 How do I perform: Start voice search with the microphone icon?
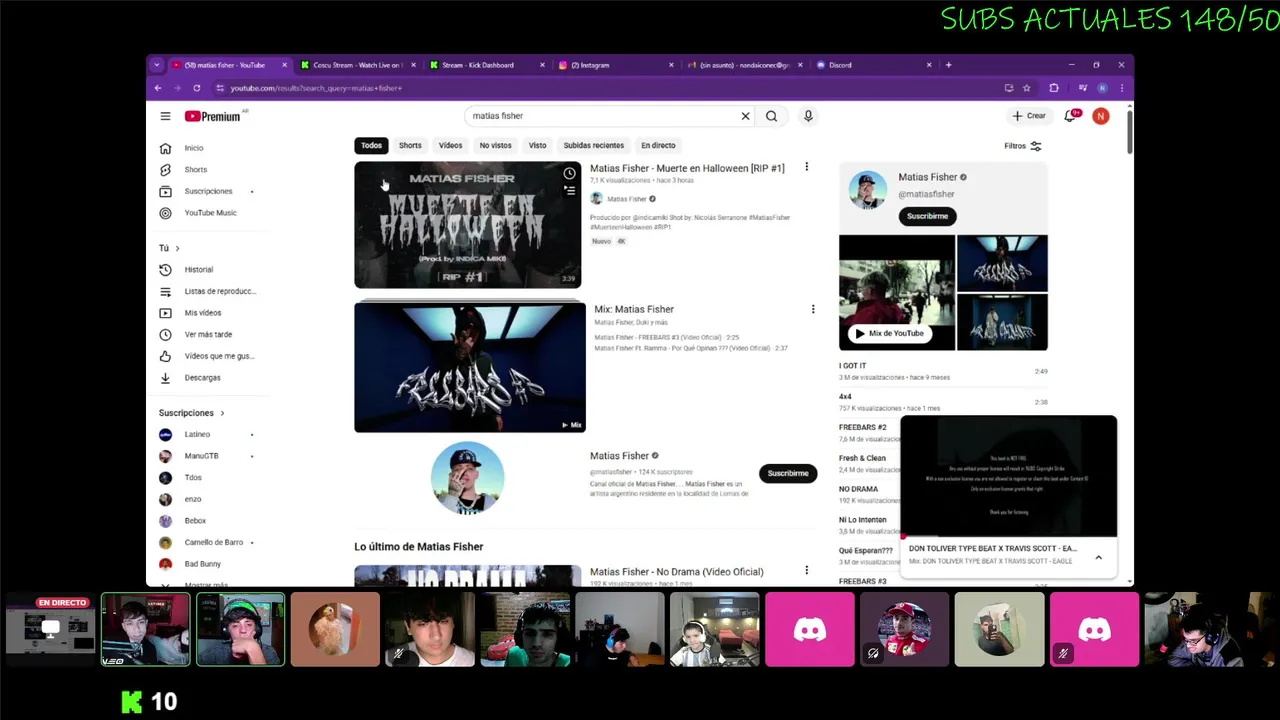pos(808,116)
